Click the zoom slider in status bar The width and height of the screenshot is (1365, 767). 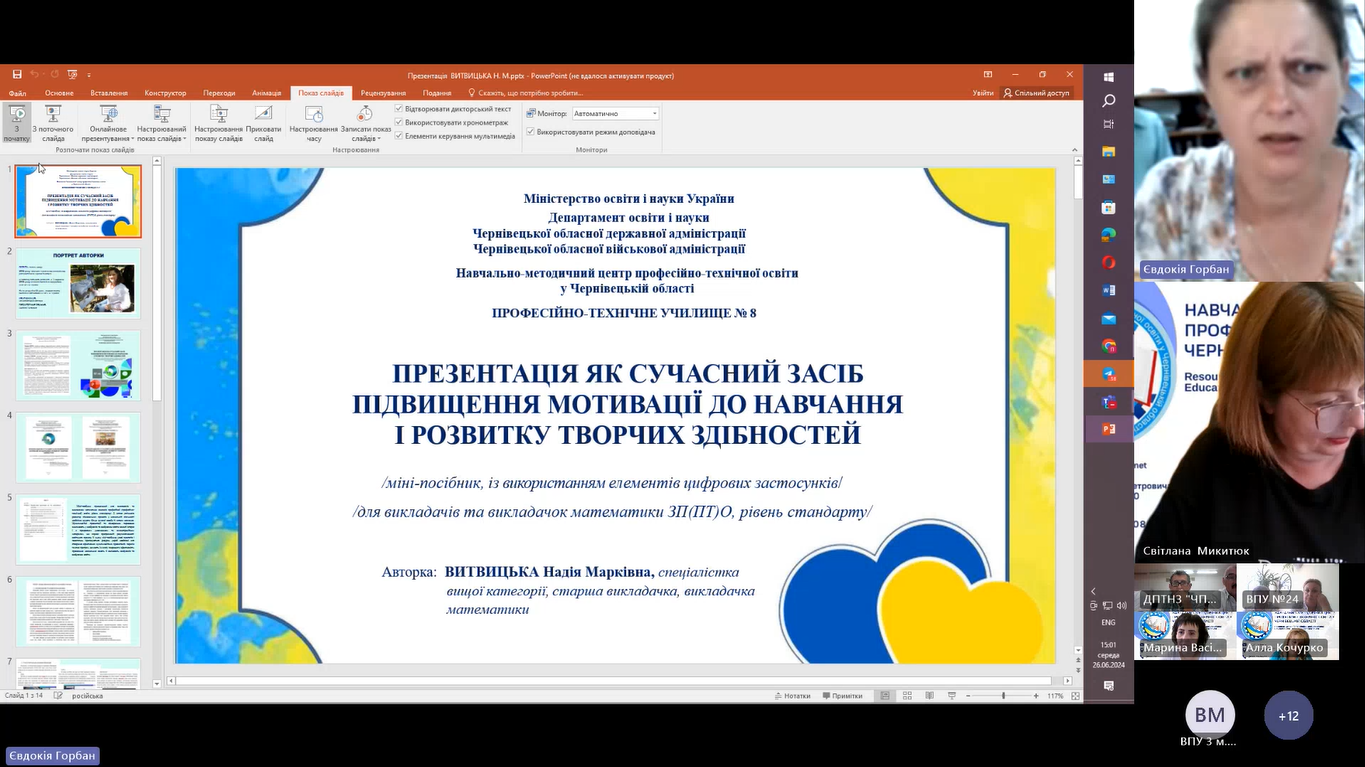pos(1003,696)
